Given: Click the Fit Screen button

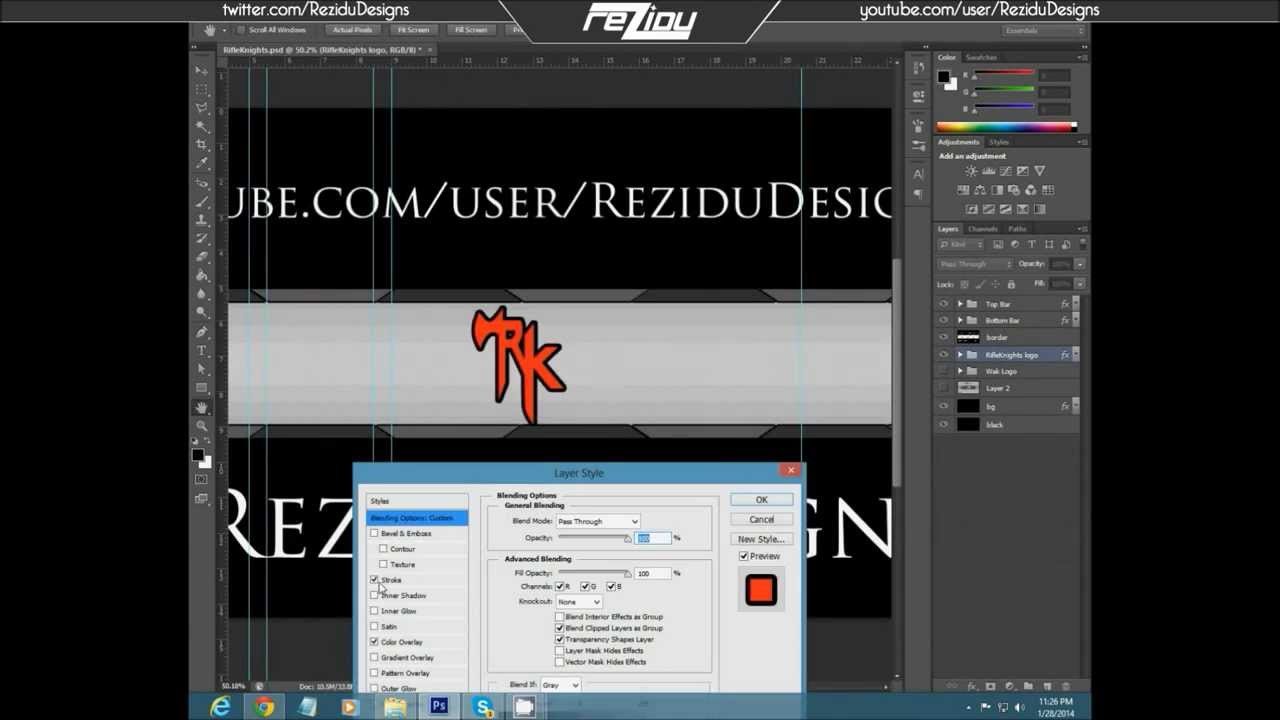Looking at the screenshot, I should (x=413, y=30).
